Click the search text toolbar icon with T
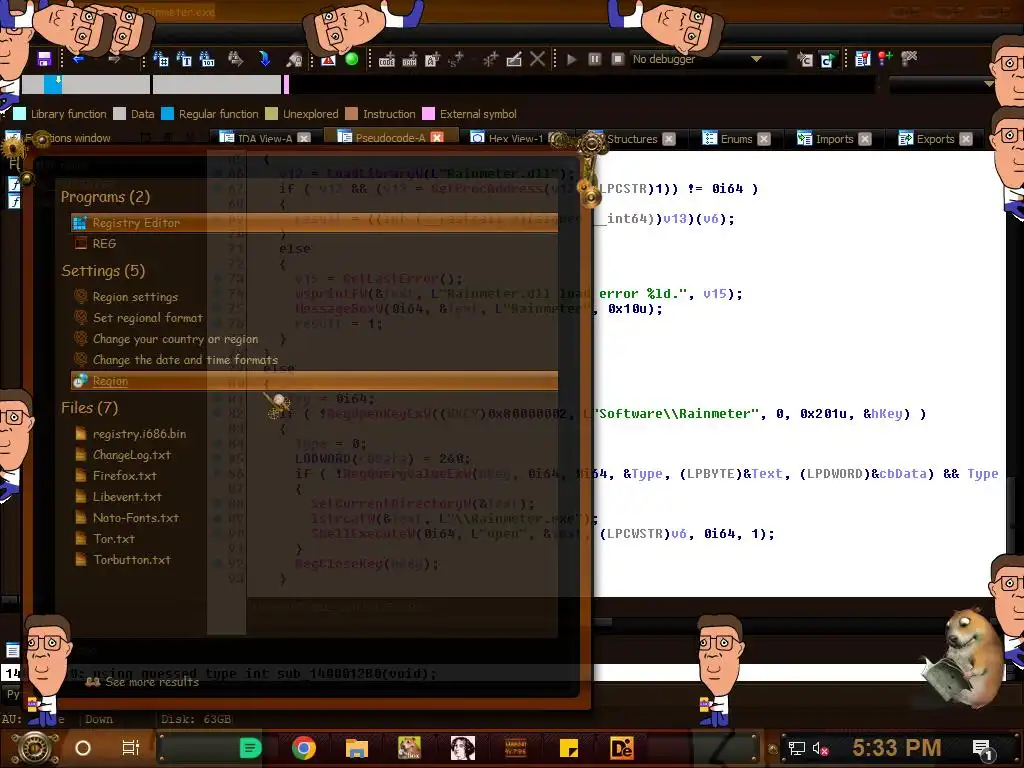 click(184, 59)
